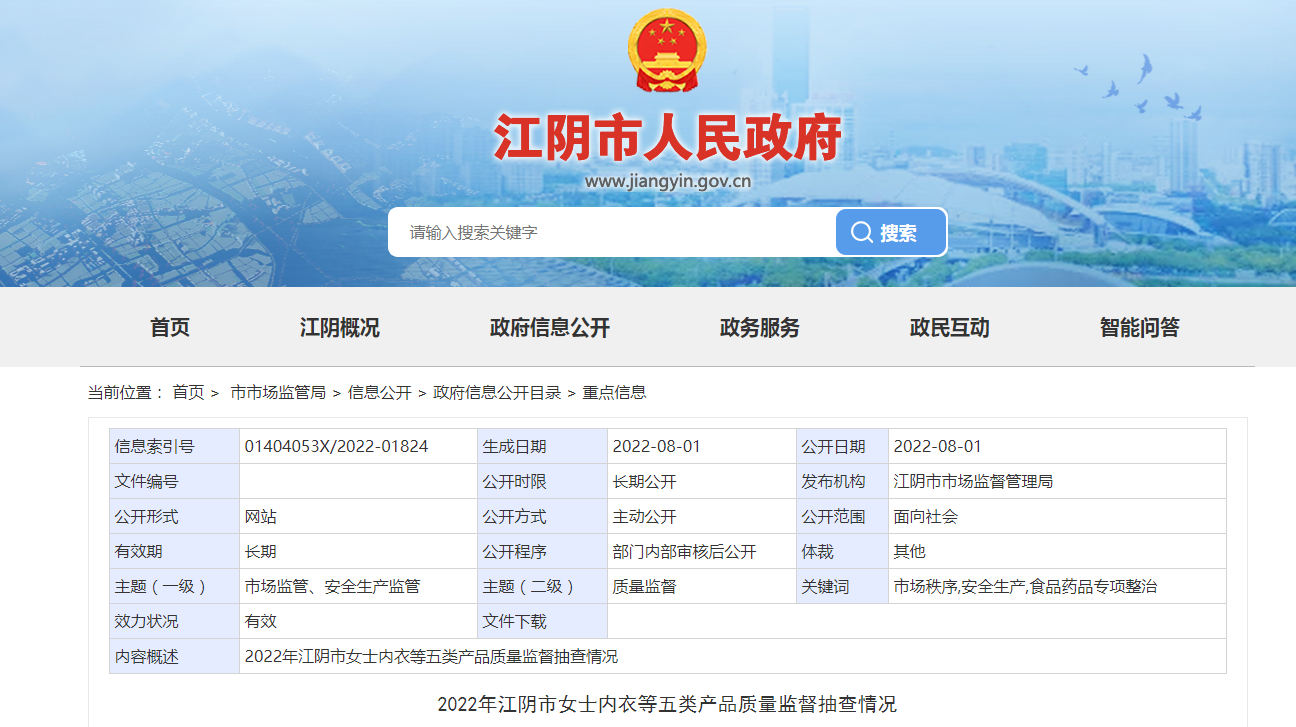Go to 政府信息公开 in navigation
Viewport: 1296px width, 727px height.
(x=549, y=327)
